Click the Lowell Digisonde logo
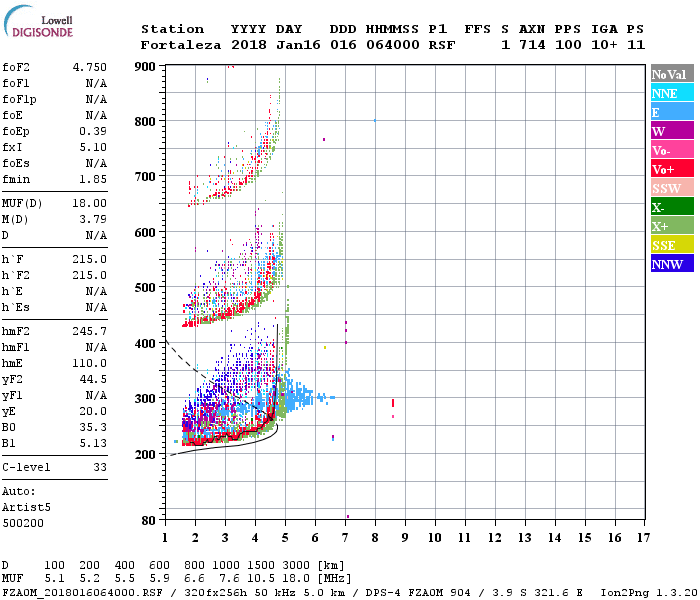Screen dimensions: 700x600 pos(38,21)
